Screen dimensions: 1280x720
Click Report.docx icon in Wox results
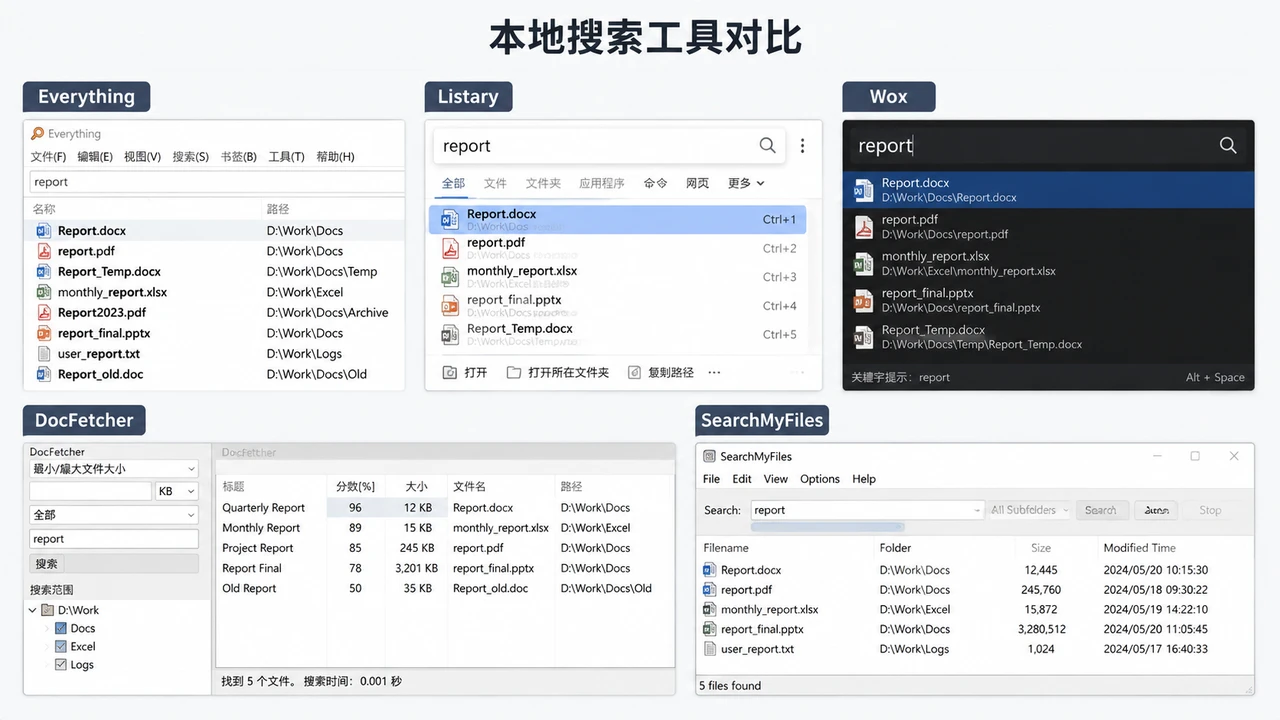863,190
